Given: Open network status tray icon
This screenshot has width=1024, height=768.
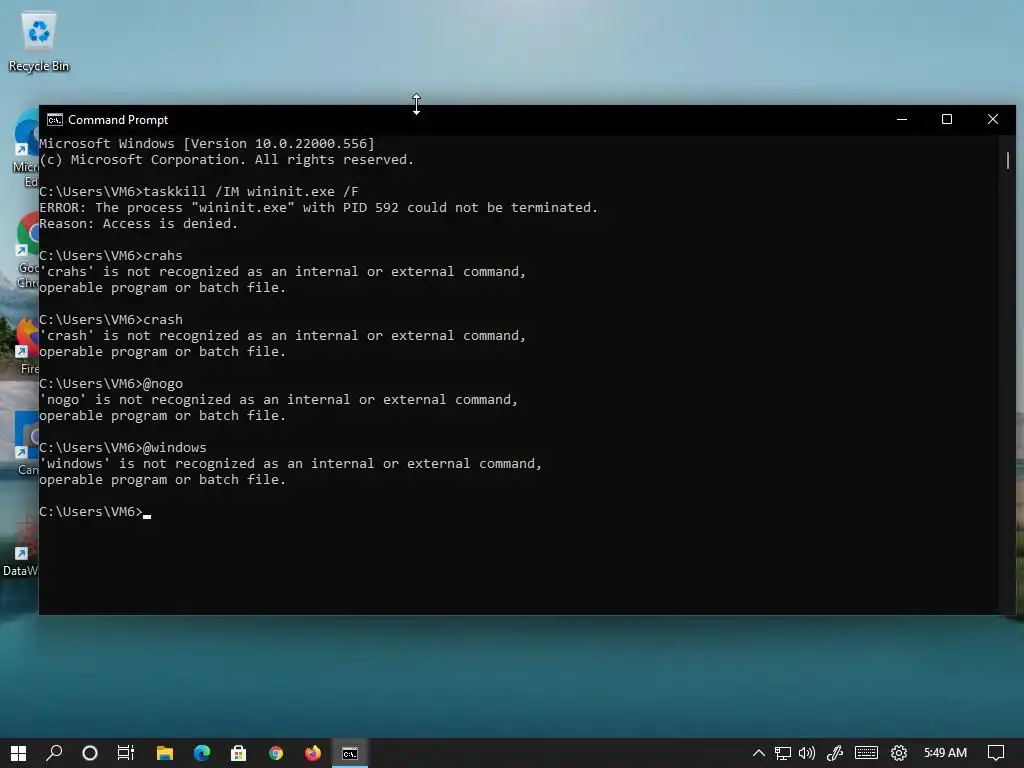Looking at the screenshot, I should 782,753.
